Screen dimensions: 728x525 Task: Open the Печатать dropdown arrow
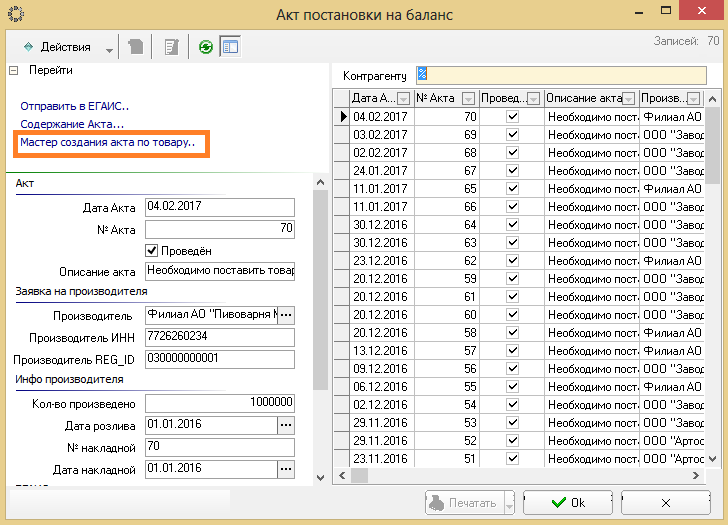pyautogui.click(x=510, y=503)
